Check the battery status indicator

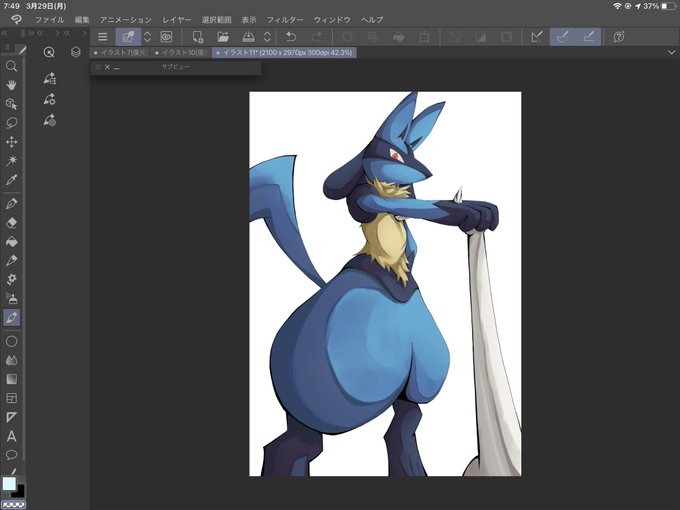(x=668, y=6)
